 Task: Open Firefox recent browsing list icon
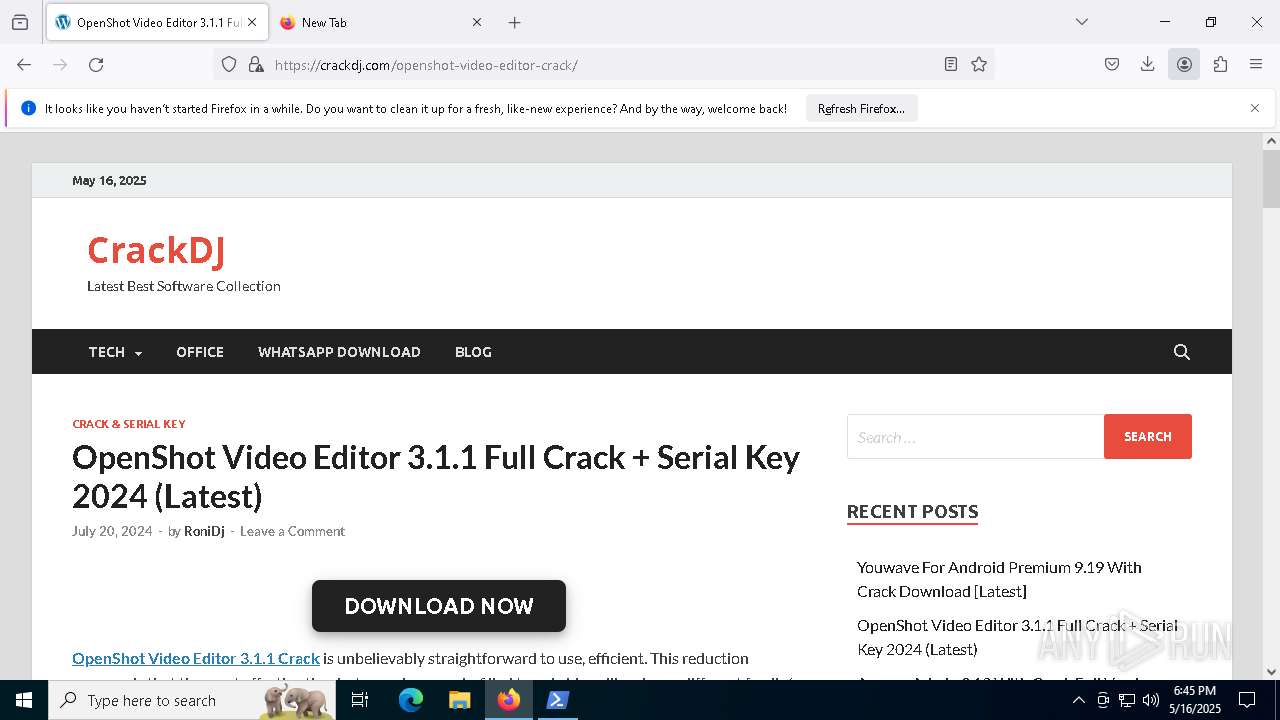(x=20, y=22)
